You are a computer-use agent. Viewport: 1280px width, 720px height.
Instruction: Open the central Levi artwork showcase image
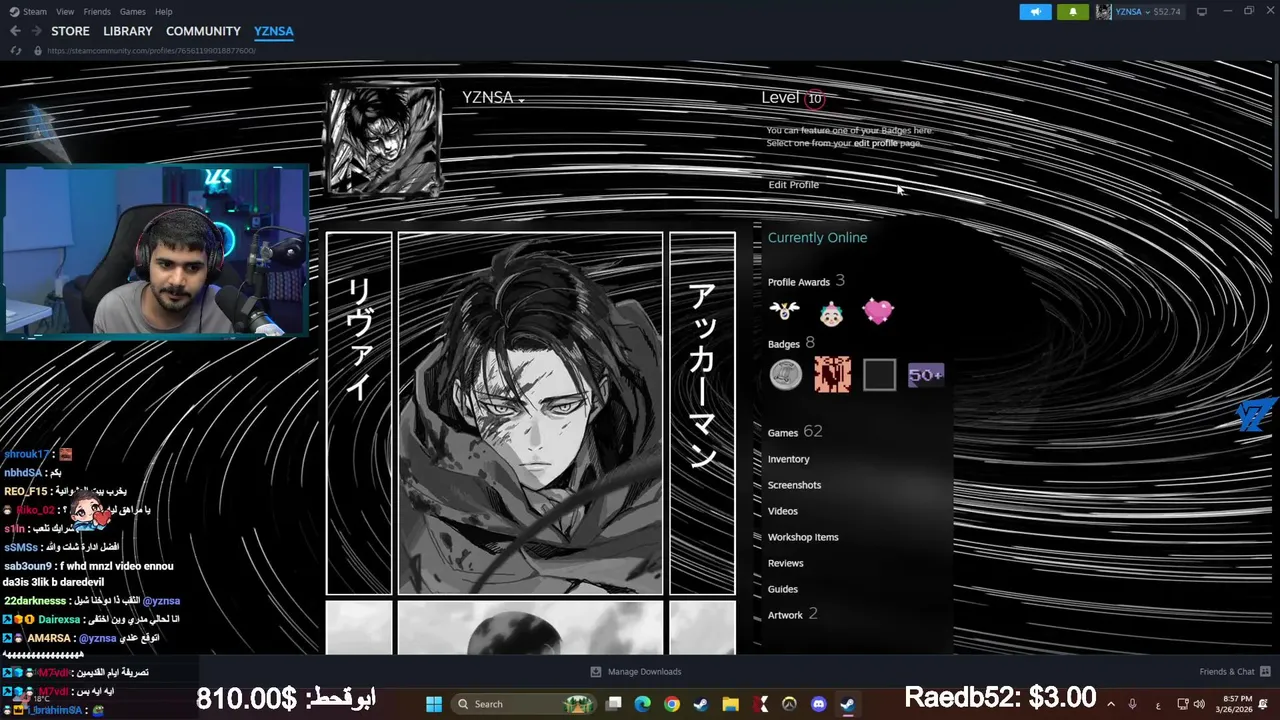point(530,414)
